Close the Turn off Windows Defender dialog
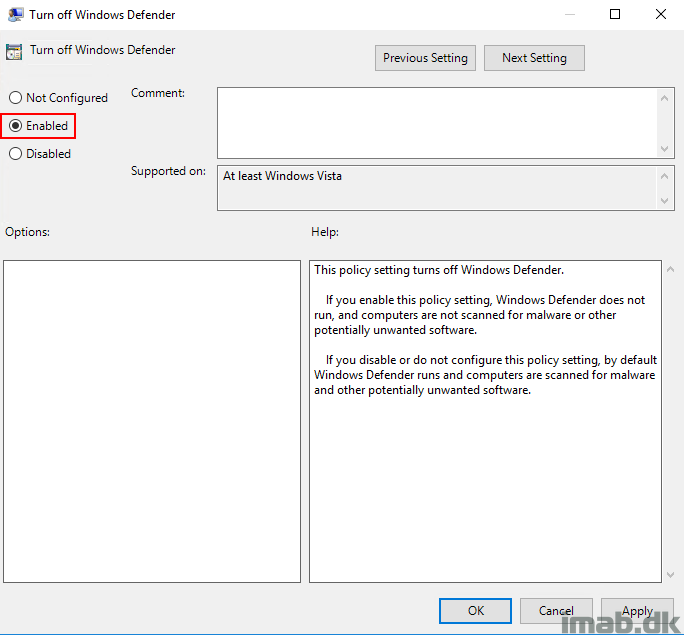Screen dimensions: 684x635 pos(661,14)
